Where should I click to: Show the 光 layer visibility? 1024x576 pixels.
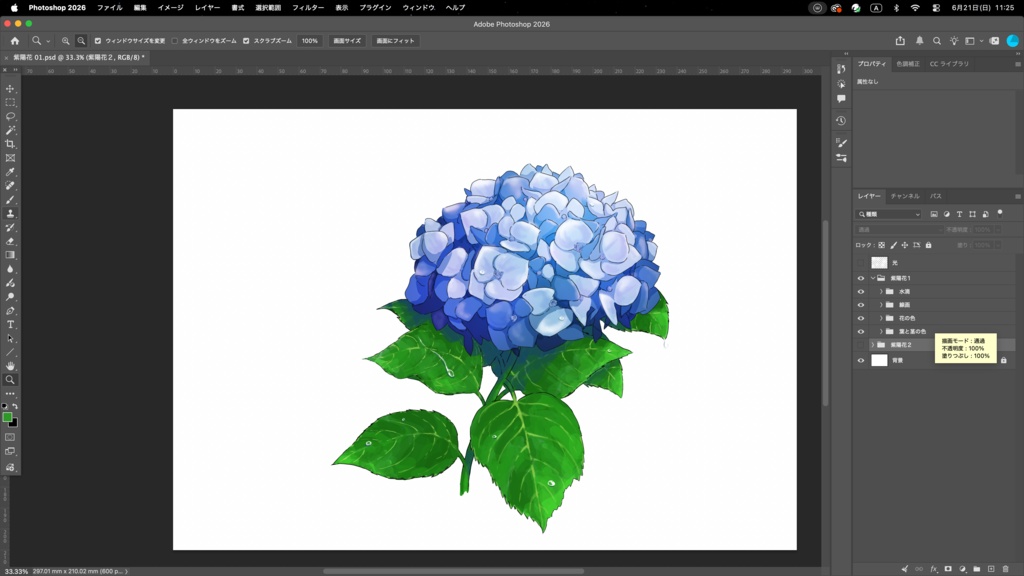(x=861, y=263)
